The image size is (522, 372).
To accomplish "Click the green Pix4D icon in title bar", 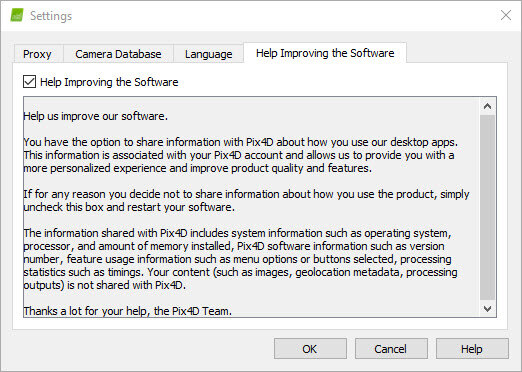I will [x=17, y=15].
